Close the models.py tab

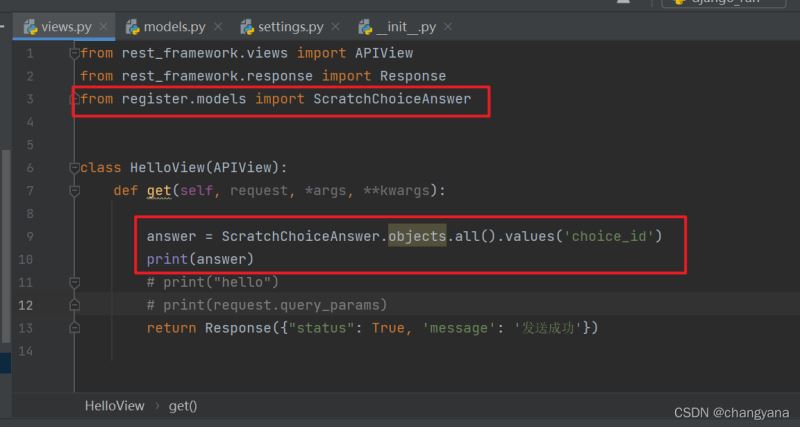click(x=216, y=27)
